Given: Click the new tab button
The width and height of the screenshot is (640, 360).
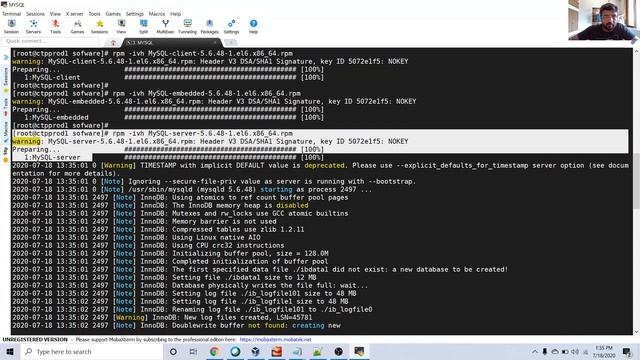Looking at the screenshot, I should 231,42.
